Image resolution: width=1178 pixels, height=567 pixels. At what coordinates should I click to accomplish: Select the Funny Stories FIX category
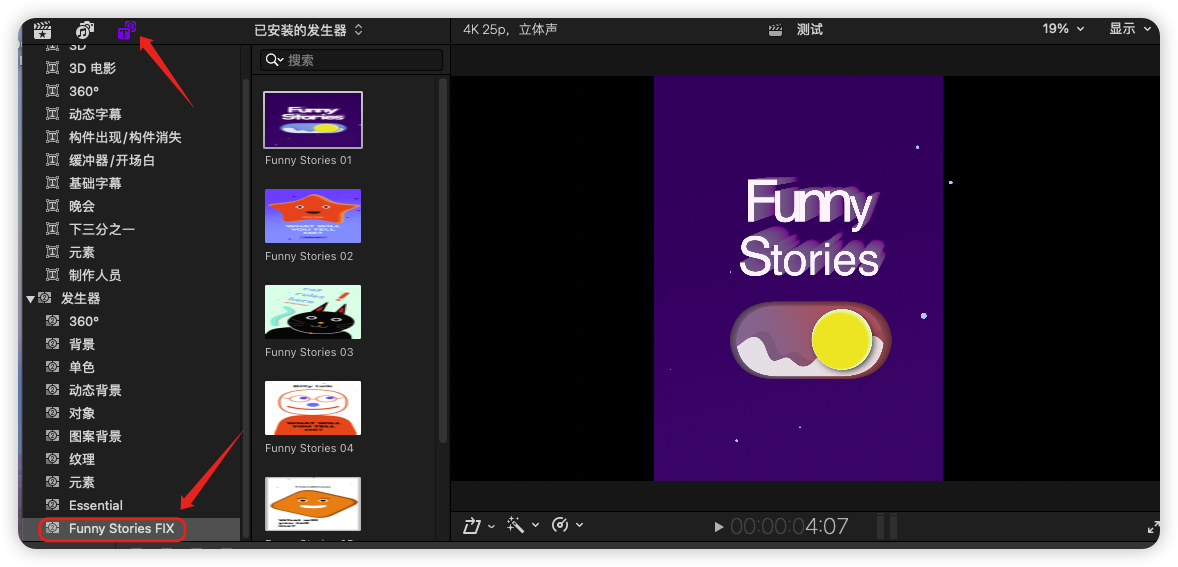click(x=122, y=528)
